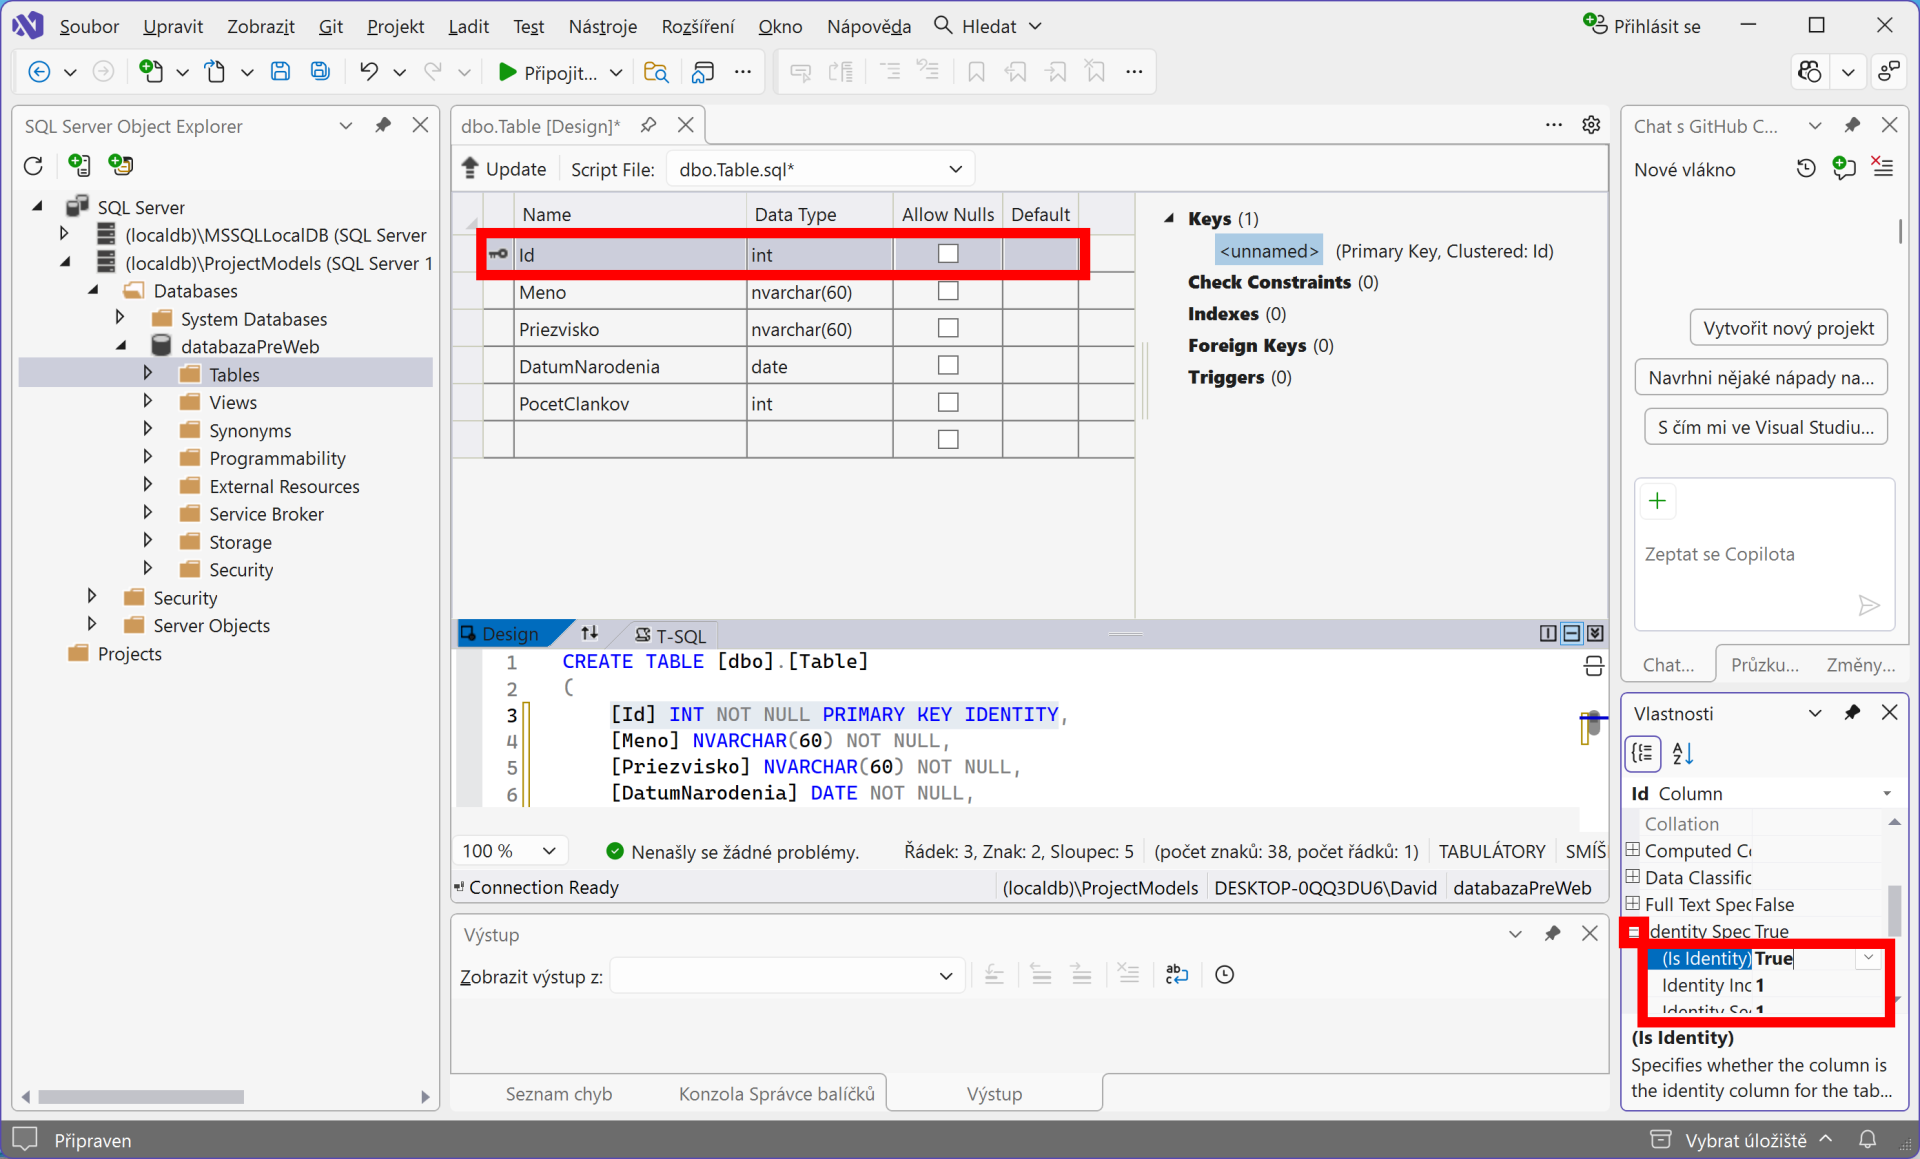Pin the SQL Server Object Explorer panel
Viewport: 1920px width, 1159px height.
383,125
